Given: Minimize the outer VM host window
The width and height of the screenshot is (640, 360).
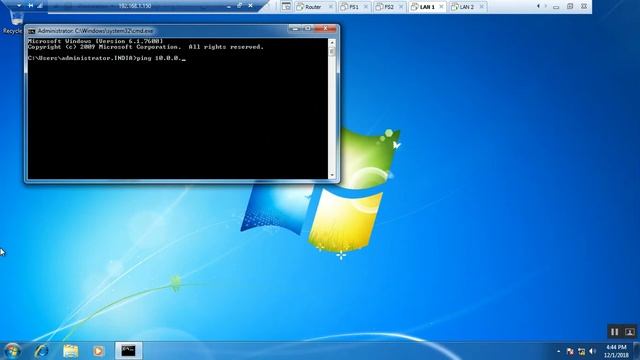Looking at the screenshot, I should 556,7.
